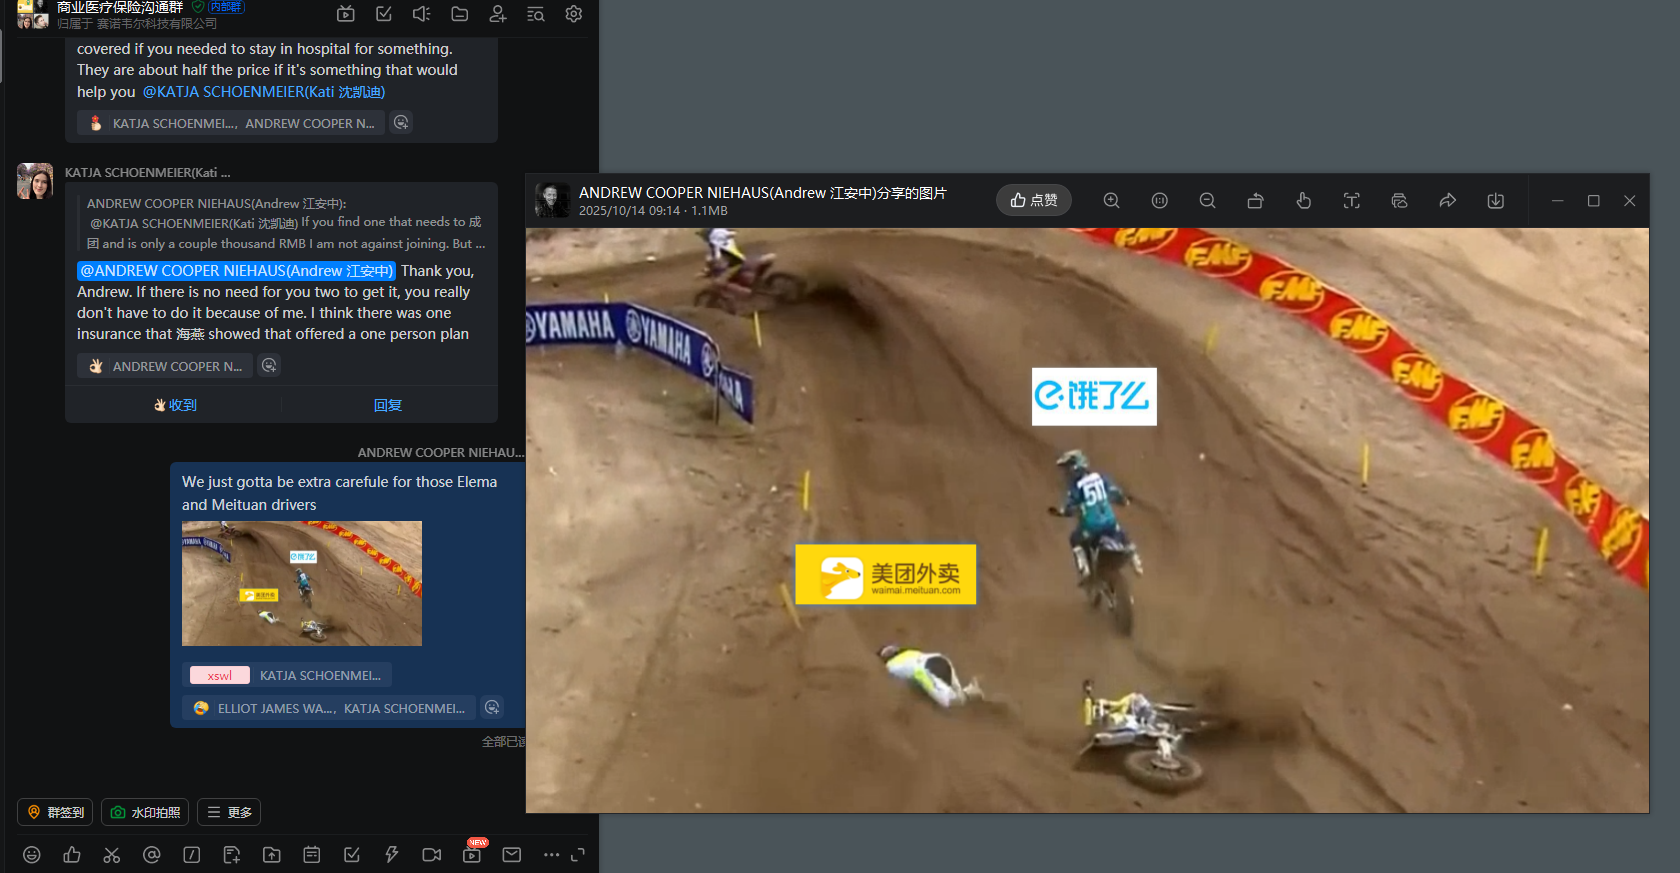The width and height of the screenshot is (1680, 873).
Task: Click the xswl reaction tag
Action: tap(220, 675)
